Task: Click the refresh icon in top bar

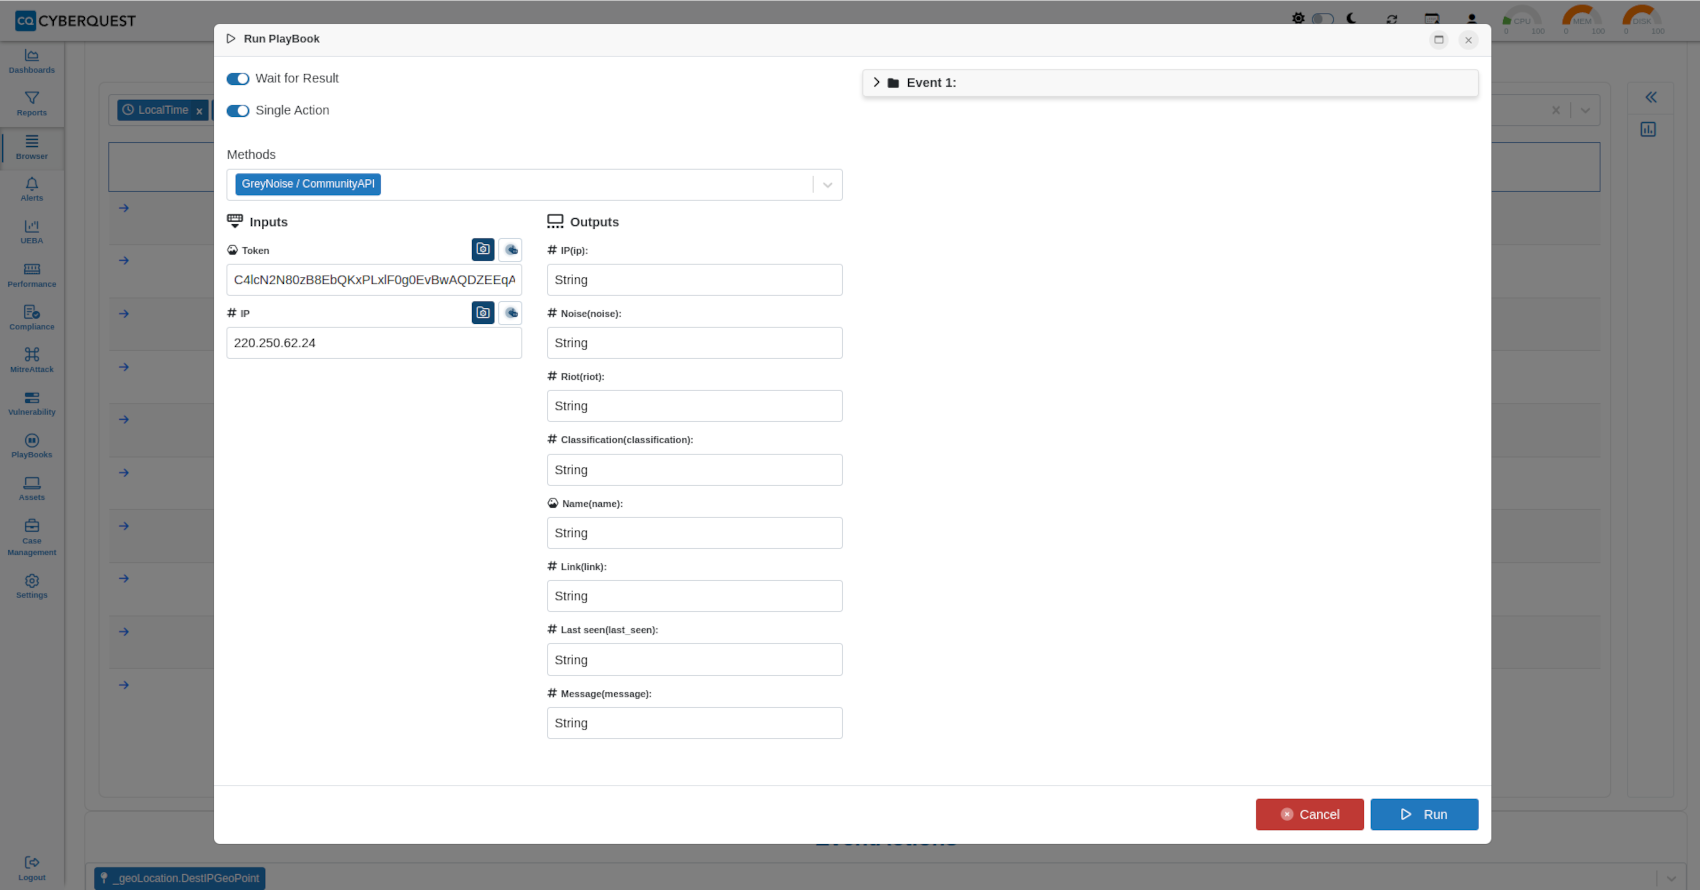Action: pos(1391,19)
